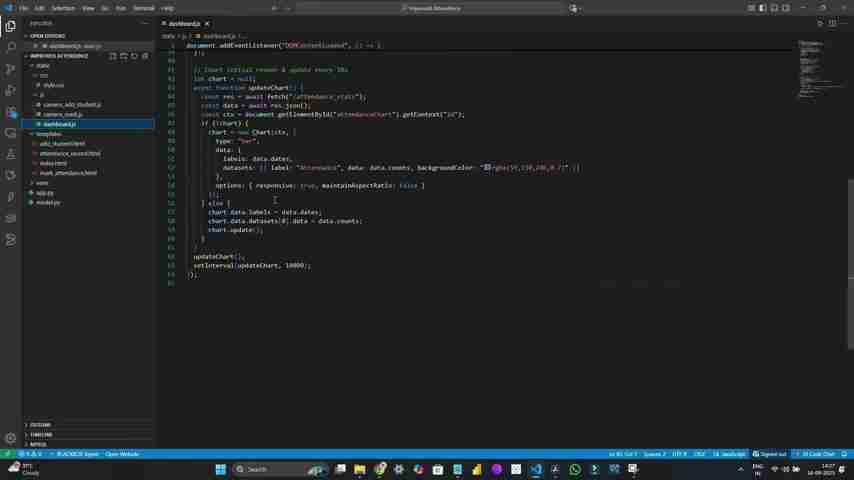The image size is (854, 480).
Task: Open the Terminal menu
Action: 143,8
